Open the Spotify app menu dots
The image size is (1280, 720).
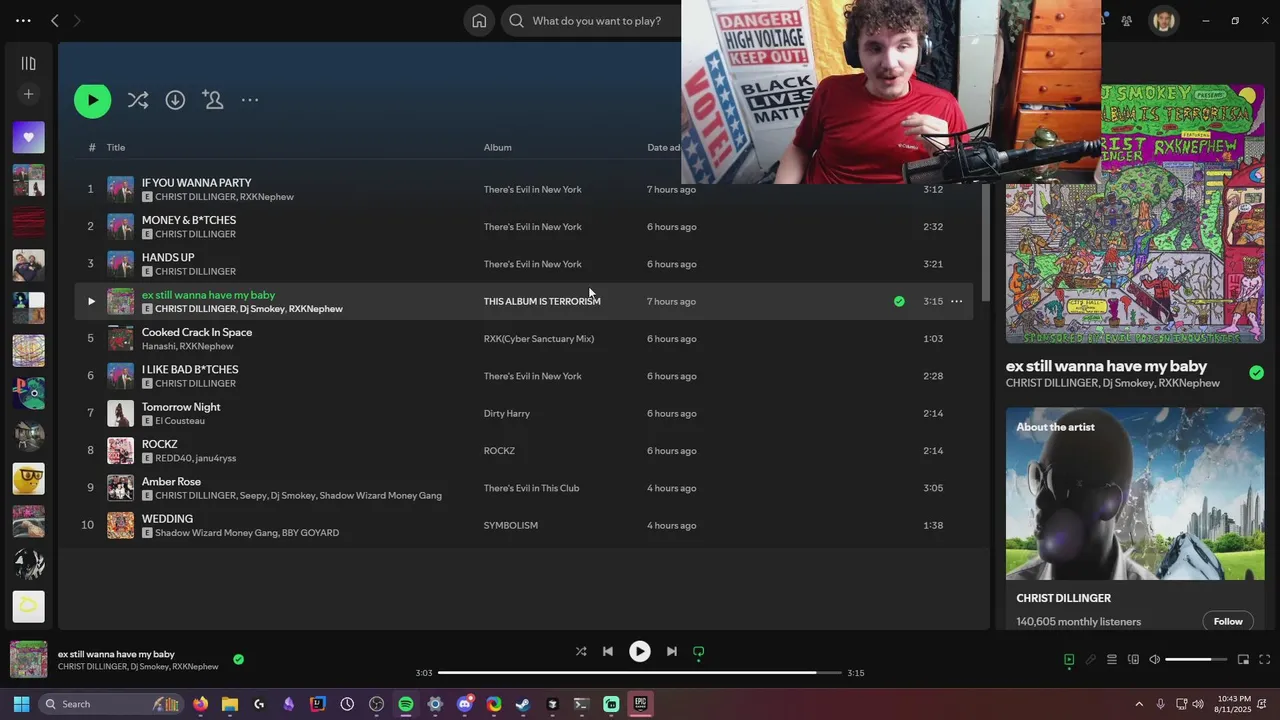(x=23, y=20)
